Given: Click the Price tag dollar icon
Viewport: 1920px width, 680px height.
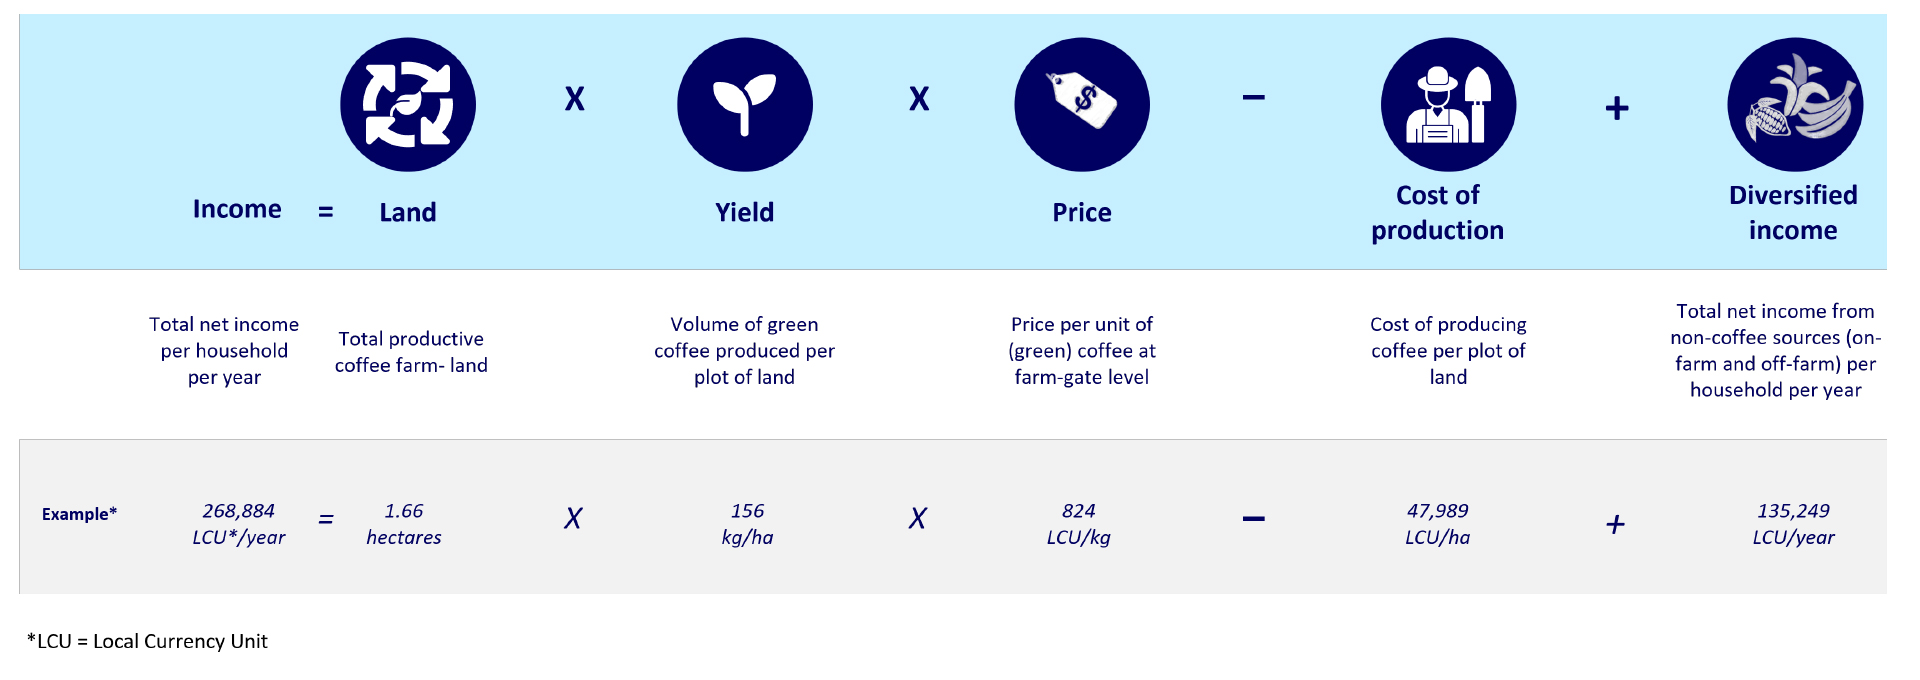Looking at the screenshot, I should click(x=1081, y=105).
